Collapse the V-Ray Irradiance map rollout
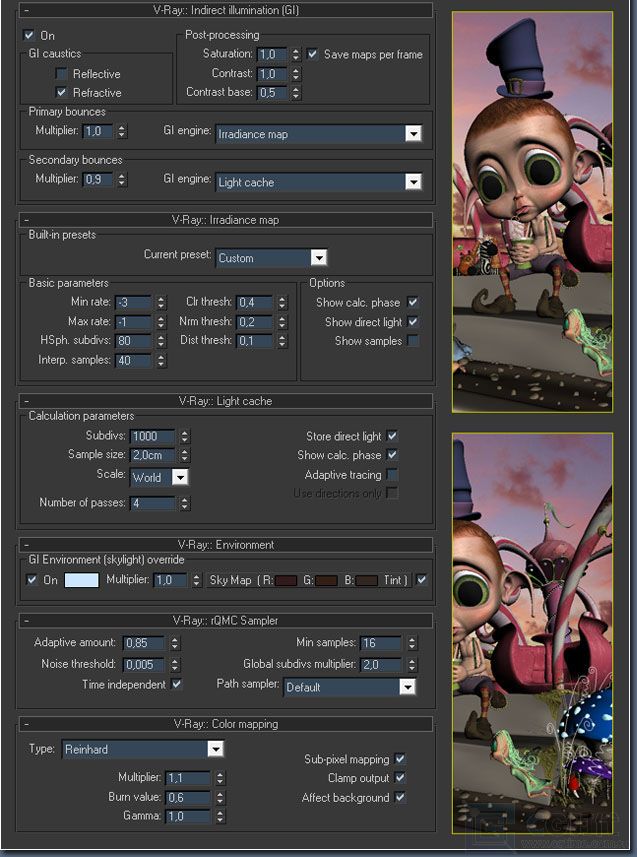This screenshot has height=857, width=637. tap(226, 220)
